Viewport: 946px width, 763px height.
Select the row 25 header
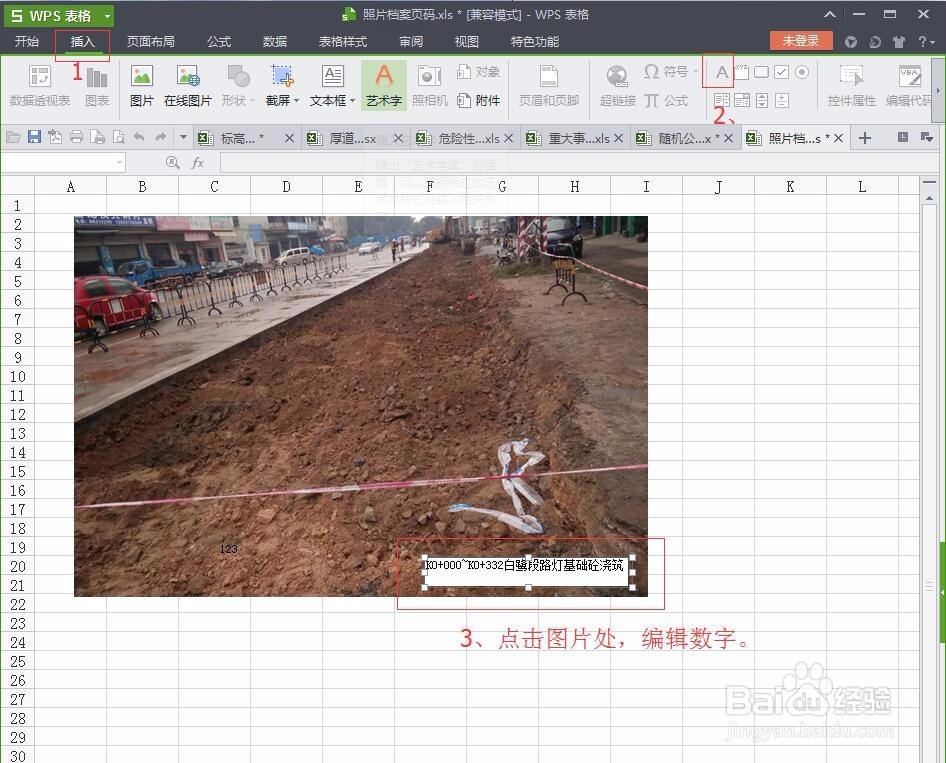(x=17, y=661)
